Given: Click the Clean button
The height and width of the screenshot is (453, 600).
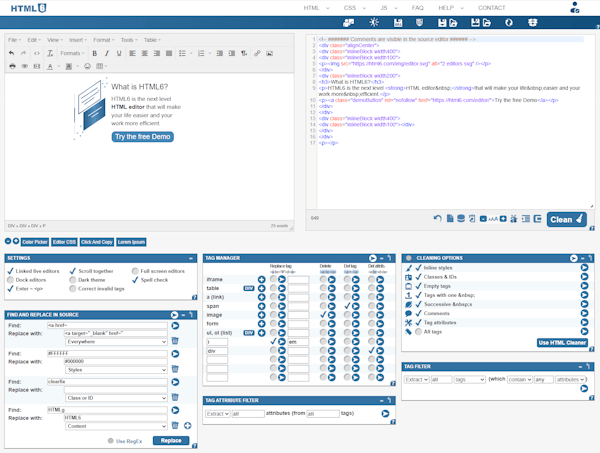Looking at the screenshot, I should pyautogui.click(x=566, y=220).
